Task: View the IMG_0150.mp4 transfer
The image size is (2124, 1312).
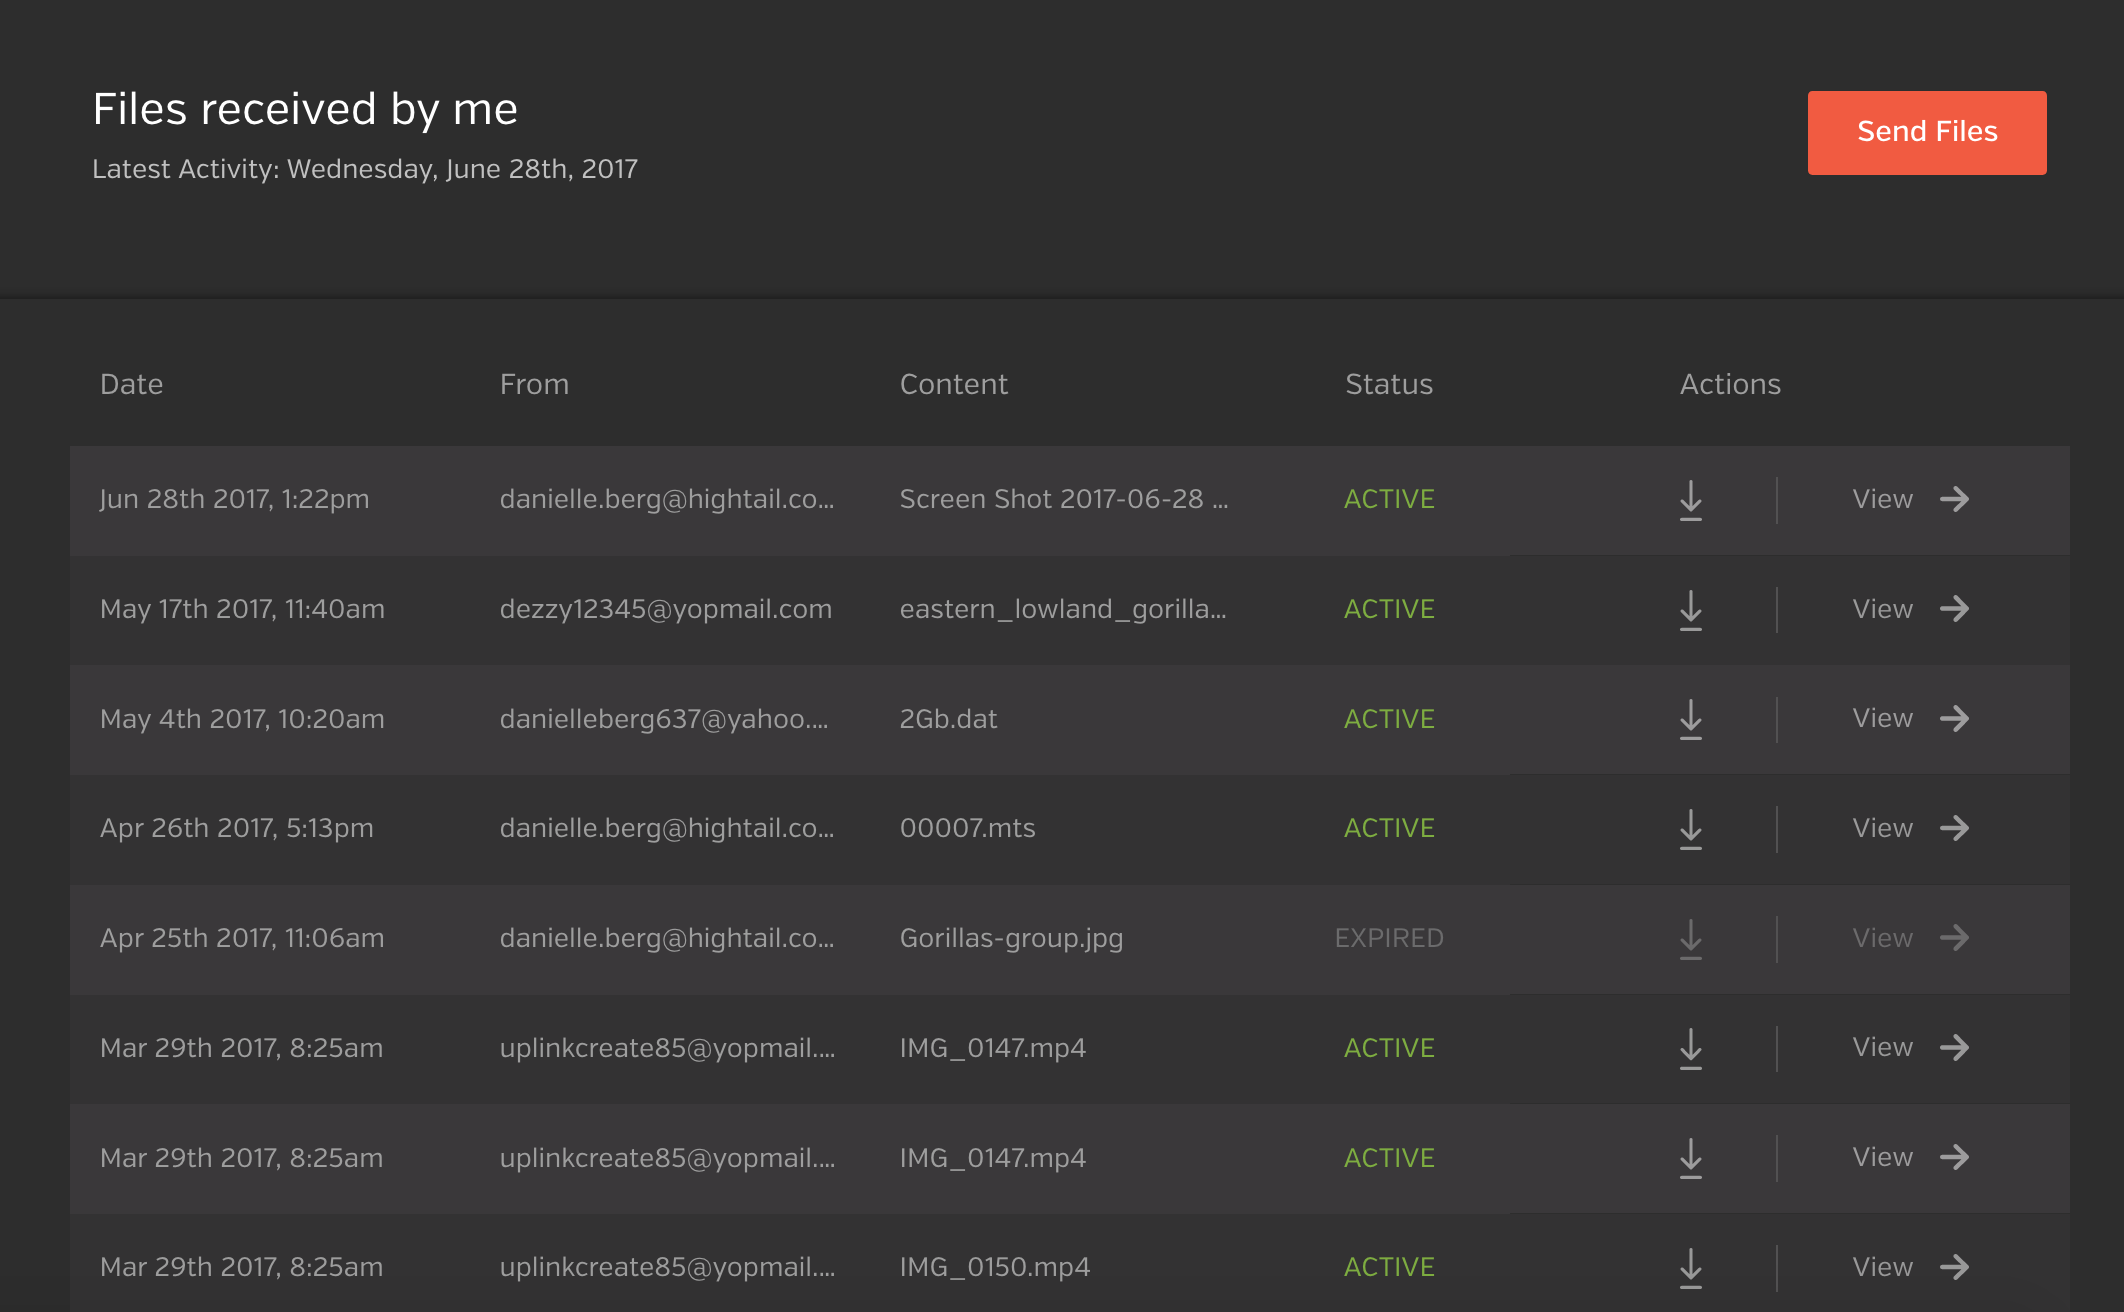Action: tap(1910, 1267)
